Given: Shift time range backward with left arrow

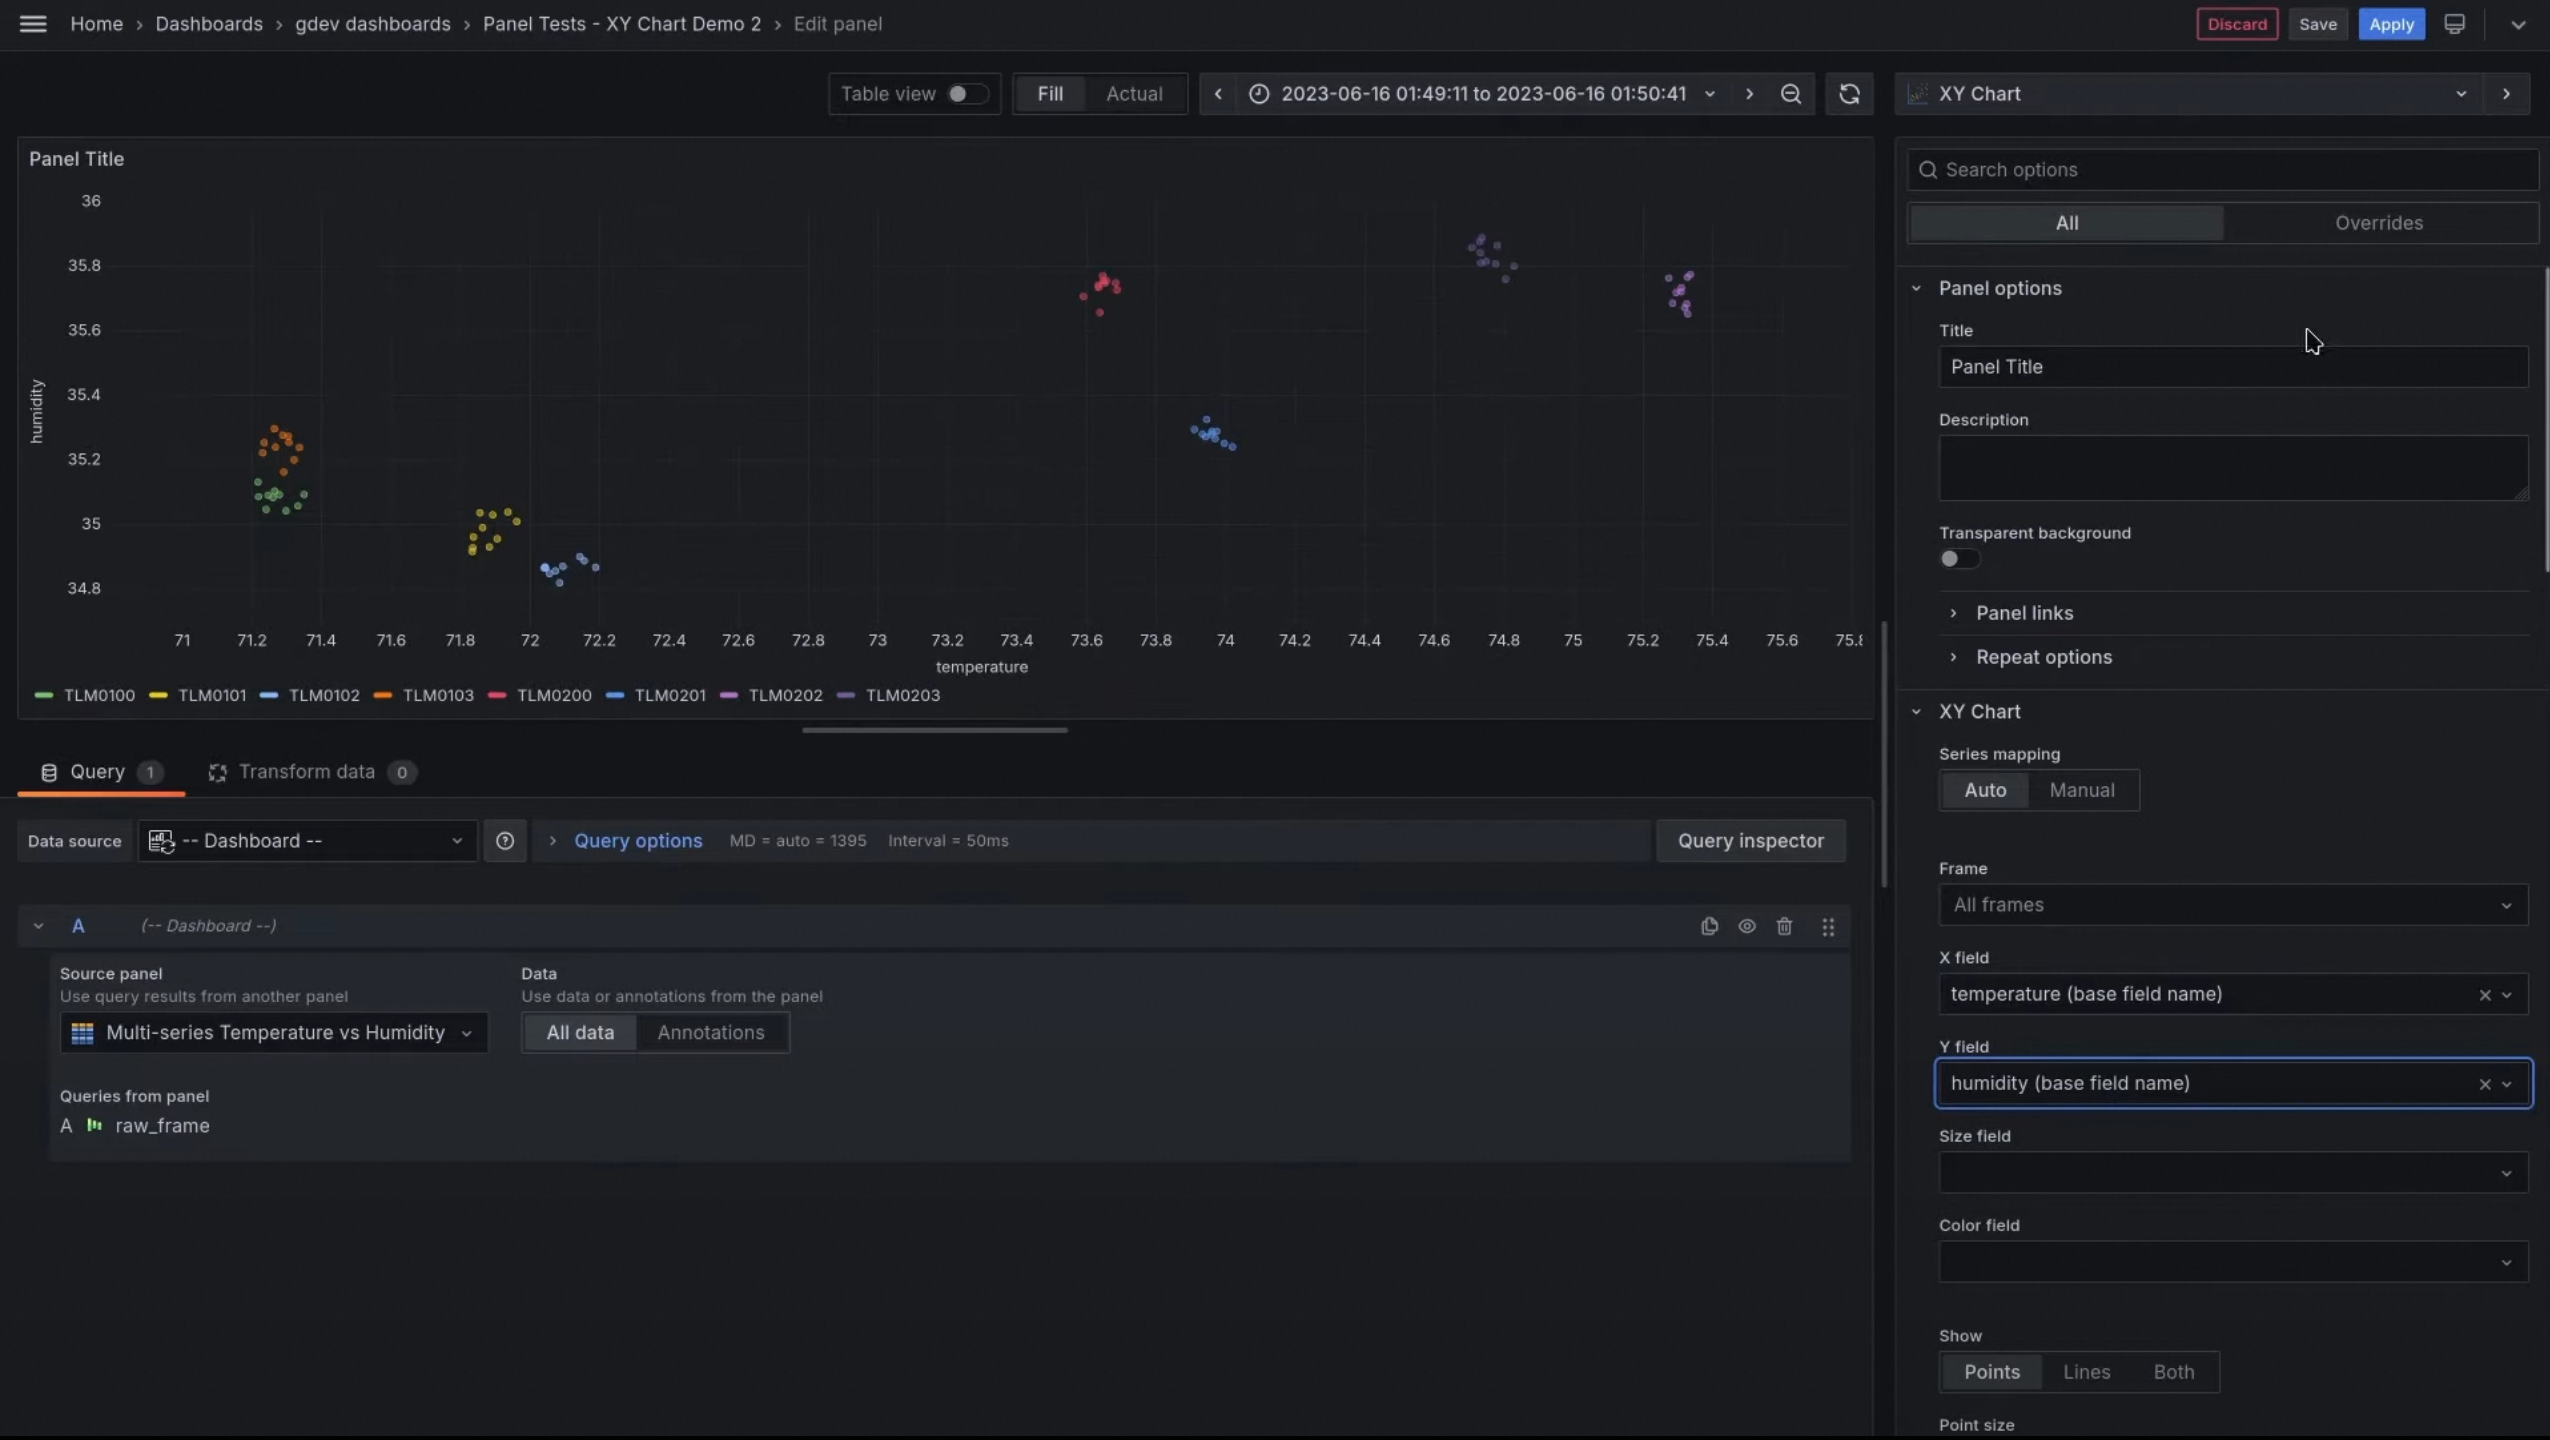Looking at the screenshot, I should coord(1218,94).
